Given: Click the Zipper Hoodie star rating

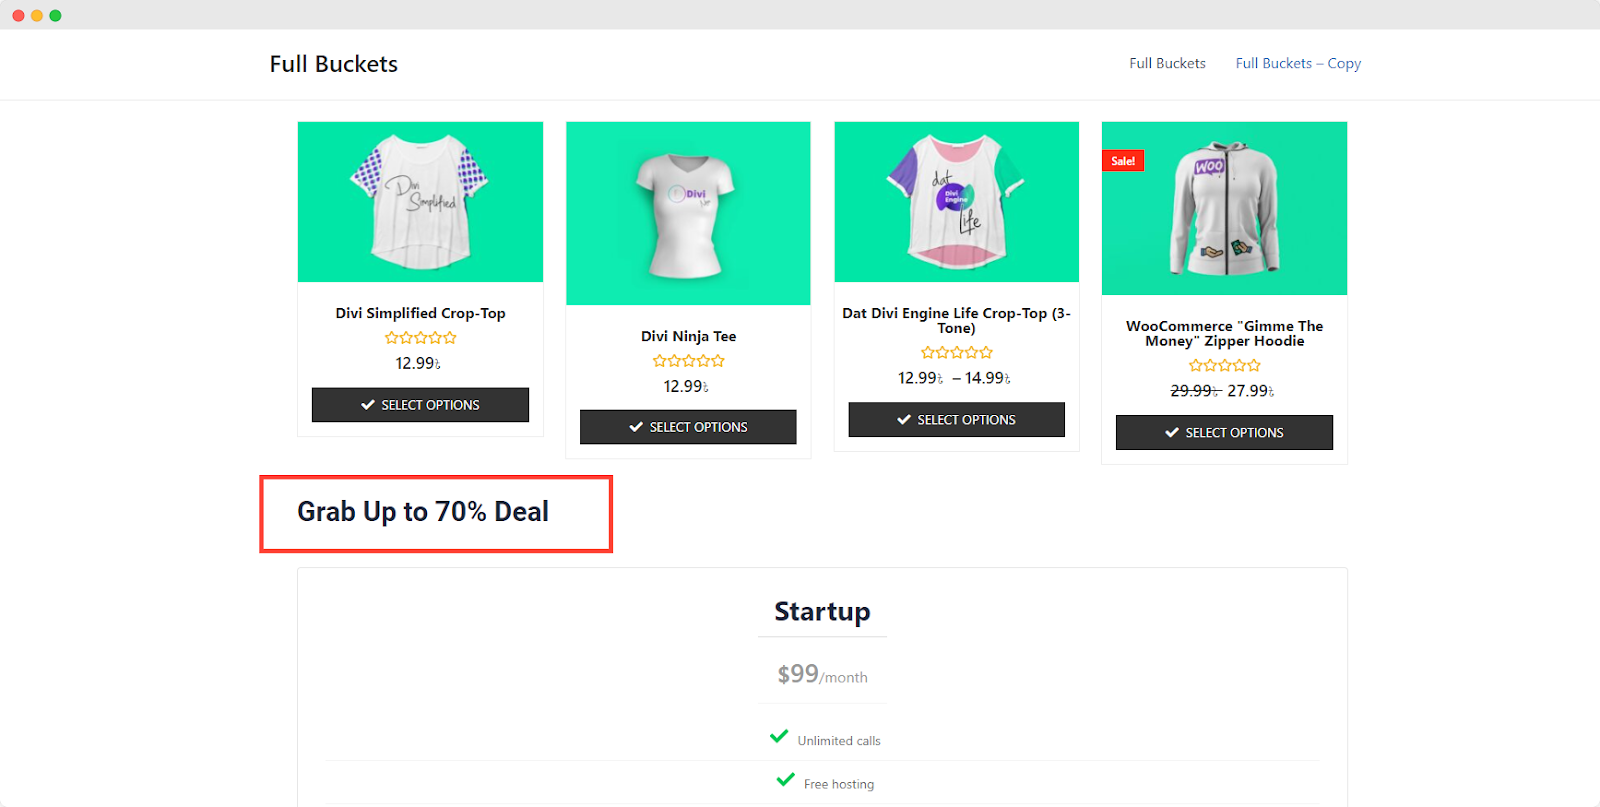Looking at the screenshot, I should point(1224,366).
